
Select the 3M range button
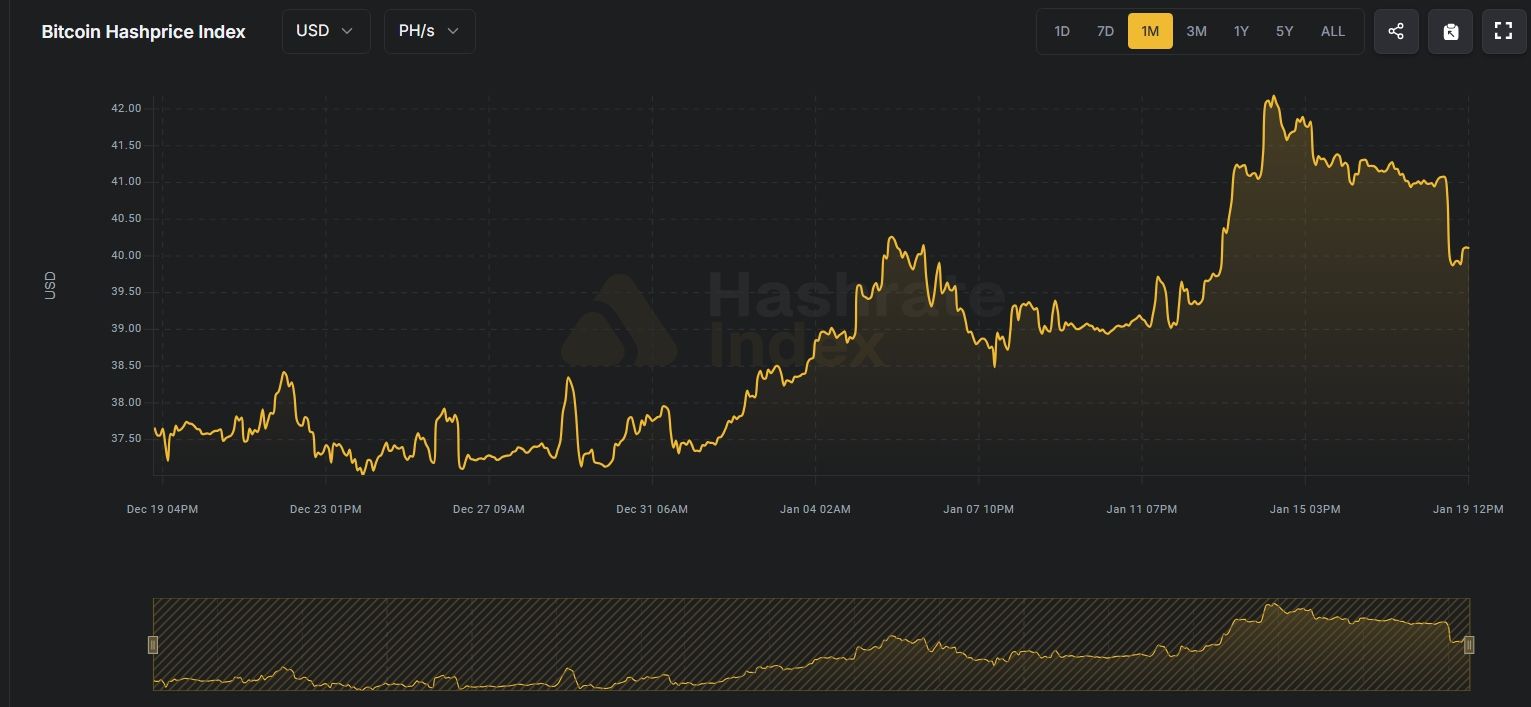pyautogui.click(x=1196, y=31)
